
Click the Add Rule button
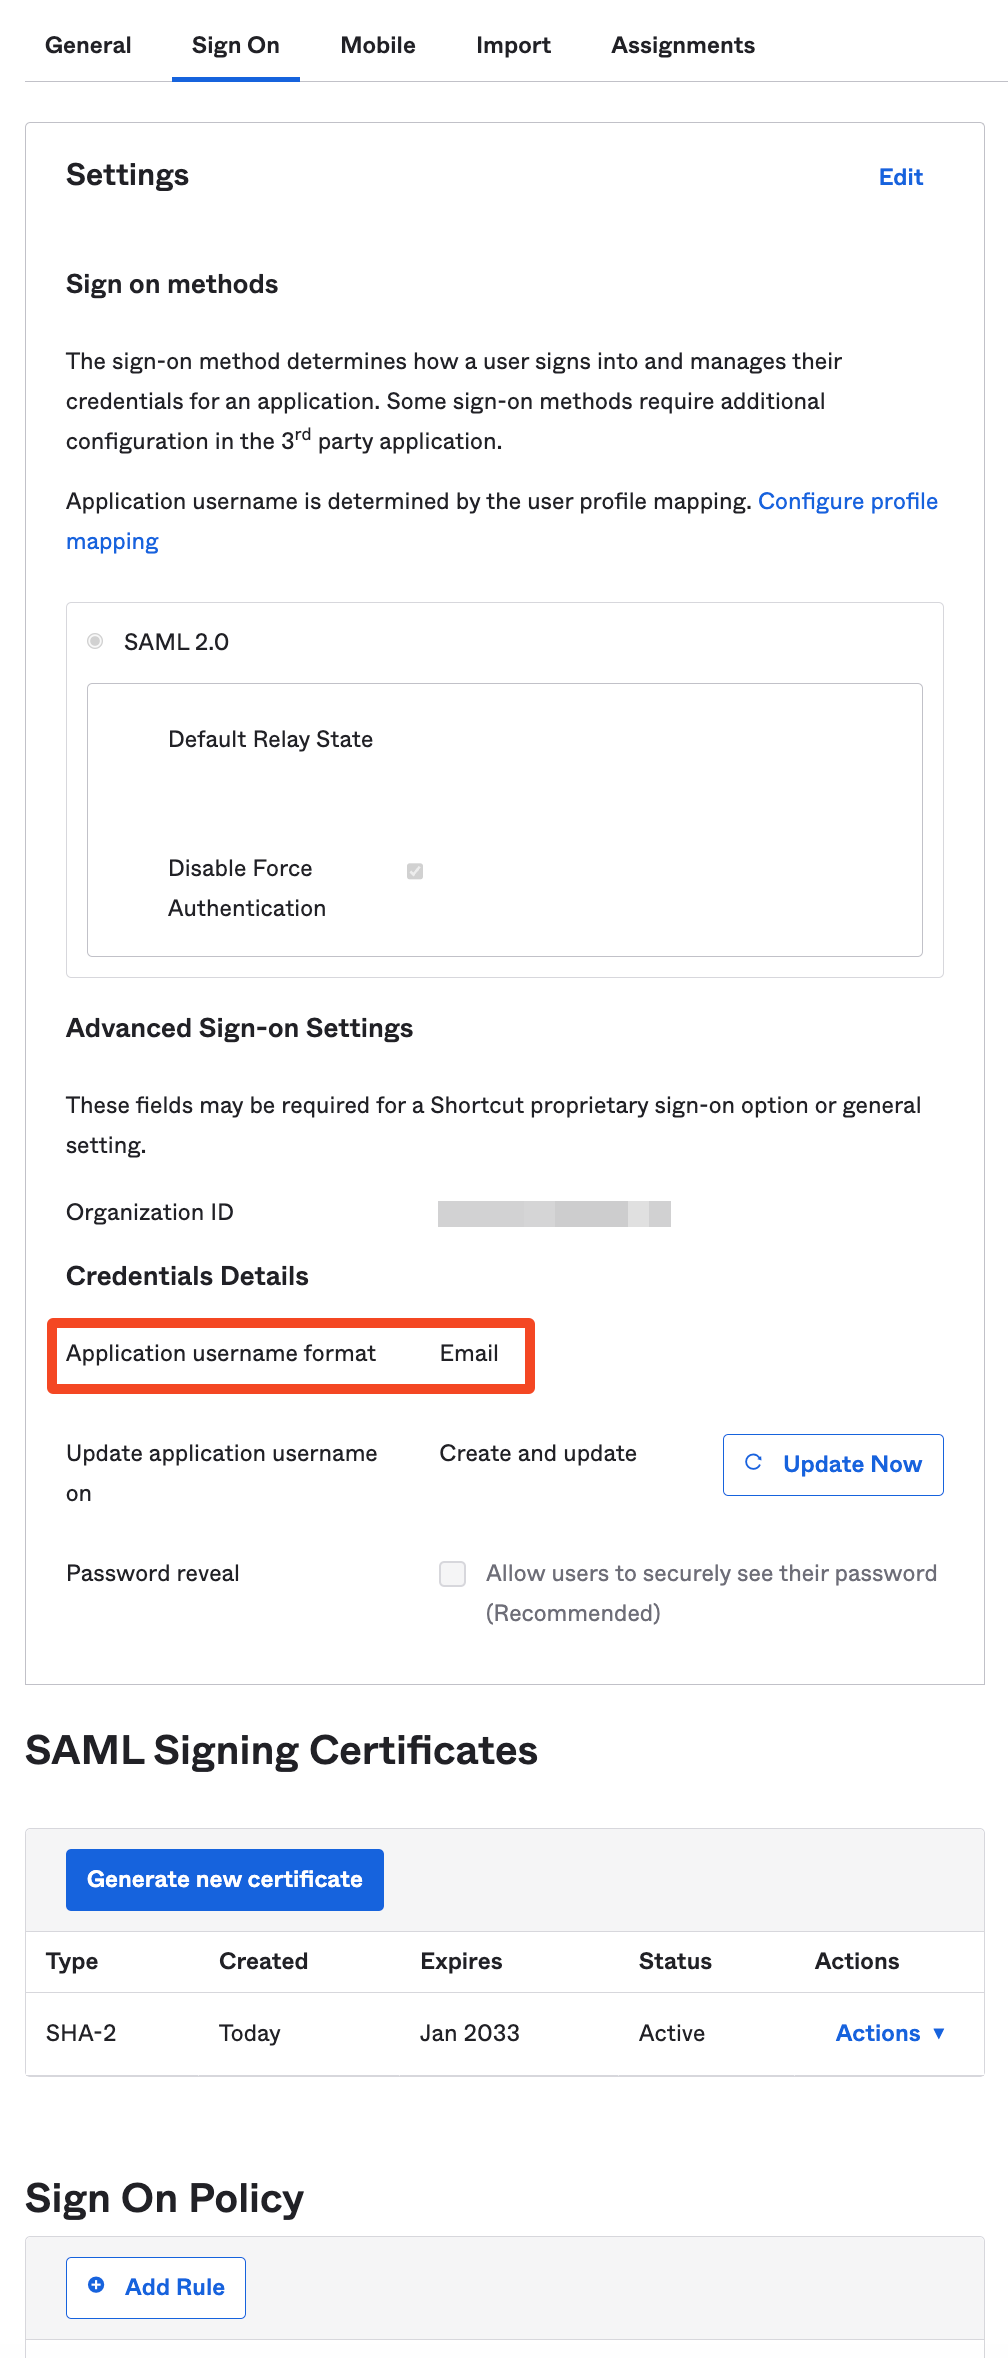coord(156,2288)
